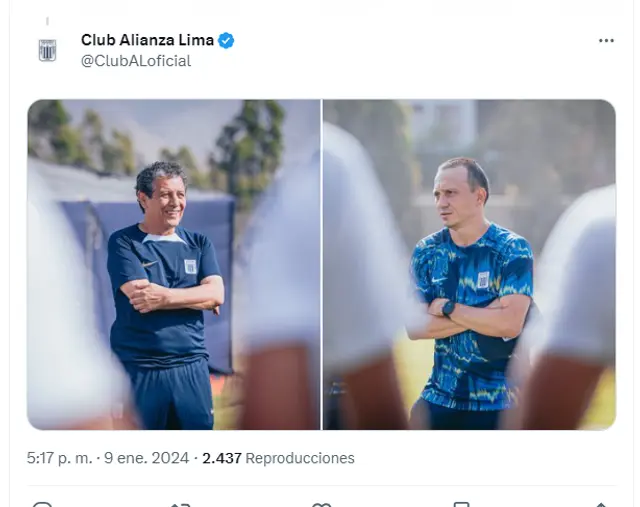Open the three-dot more options menu
This screenshot has height=507, width=640.
click(606, 40)
